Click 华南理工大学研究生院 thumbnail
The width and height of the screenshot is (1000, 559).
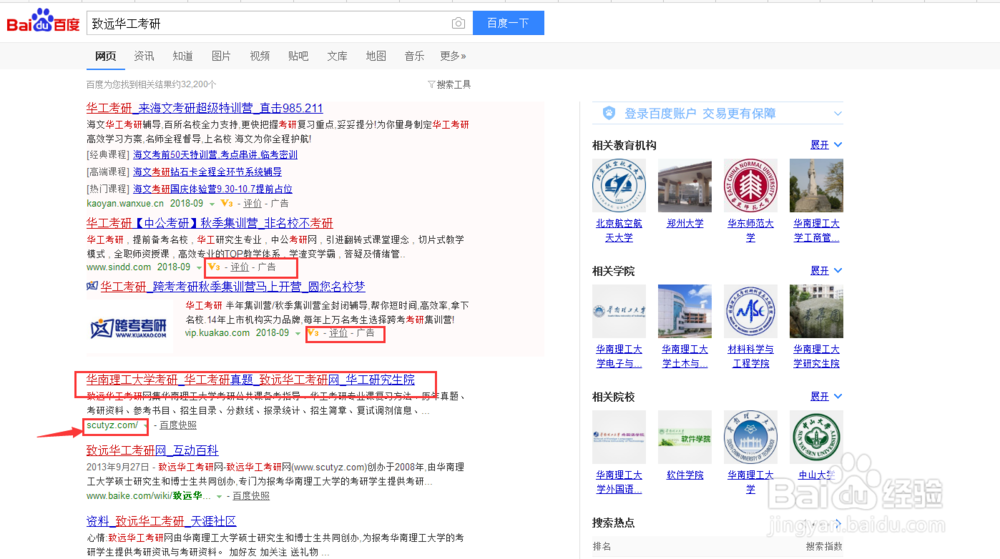coord(816,311)
